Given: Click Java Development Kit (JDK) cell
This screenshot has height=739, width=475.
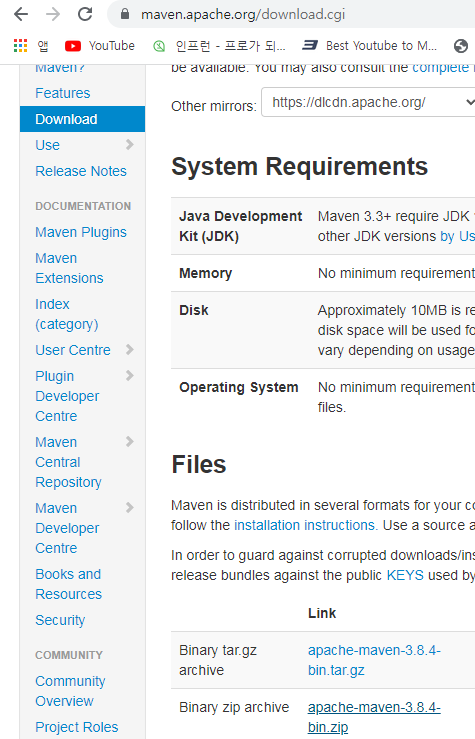Looking at the screenshot, I should pos(240,226).
